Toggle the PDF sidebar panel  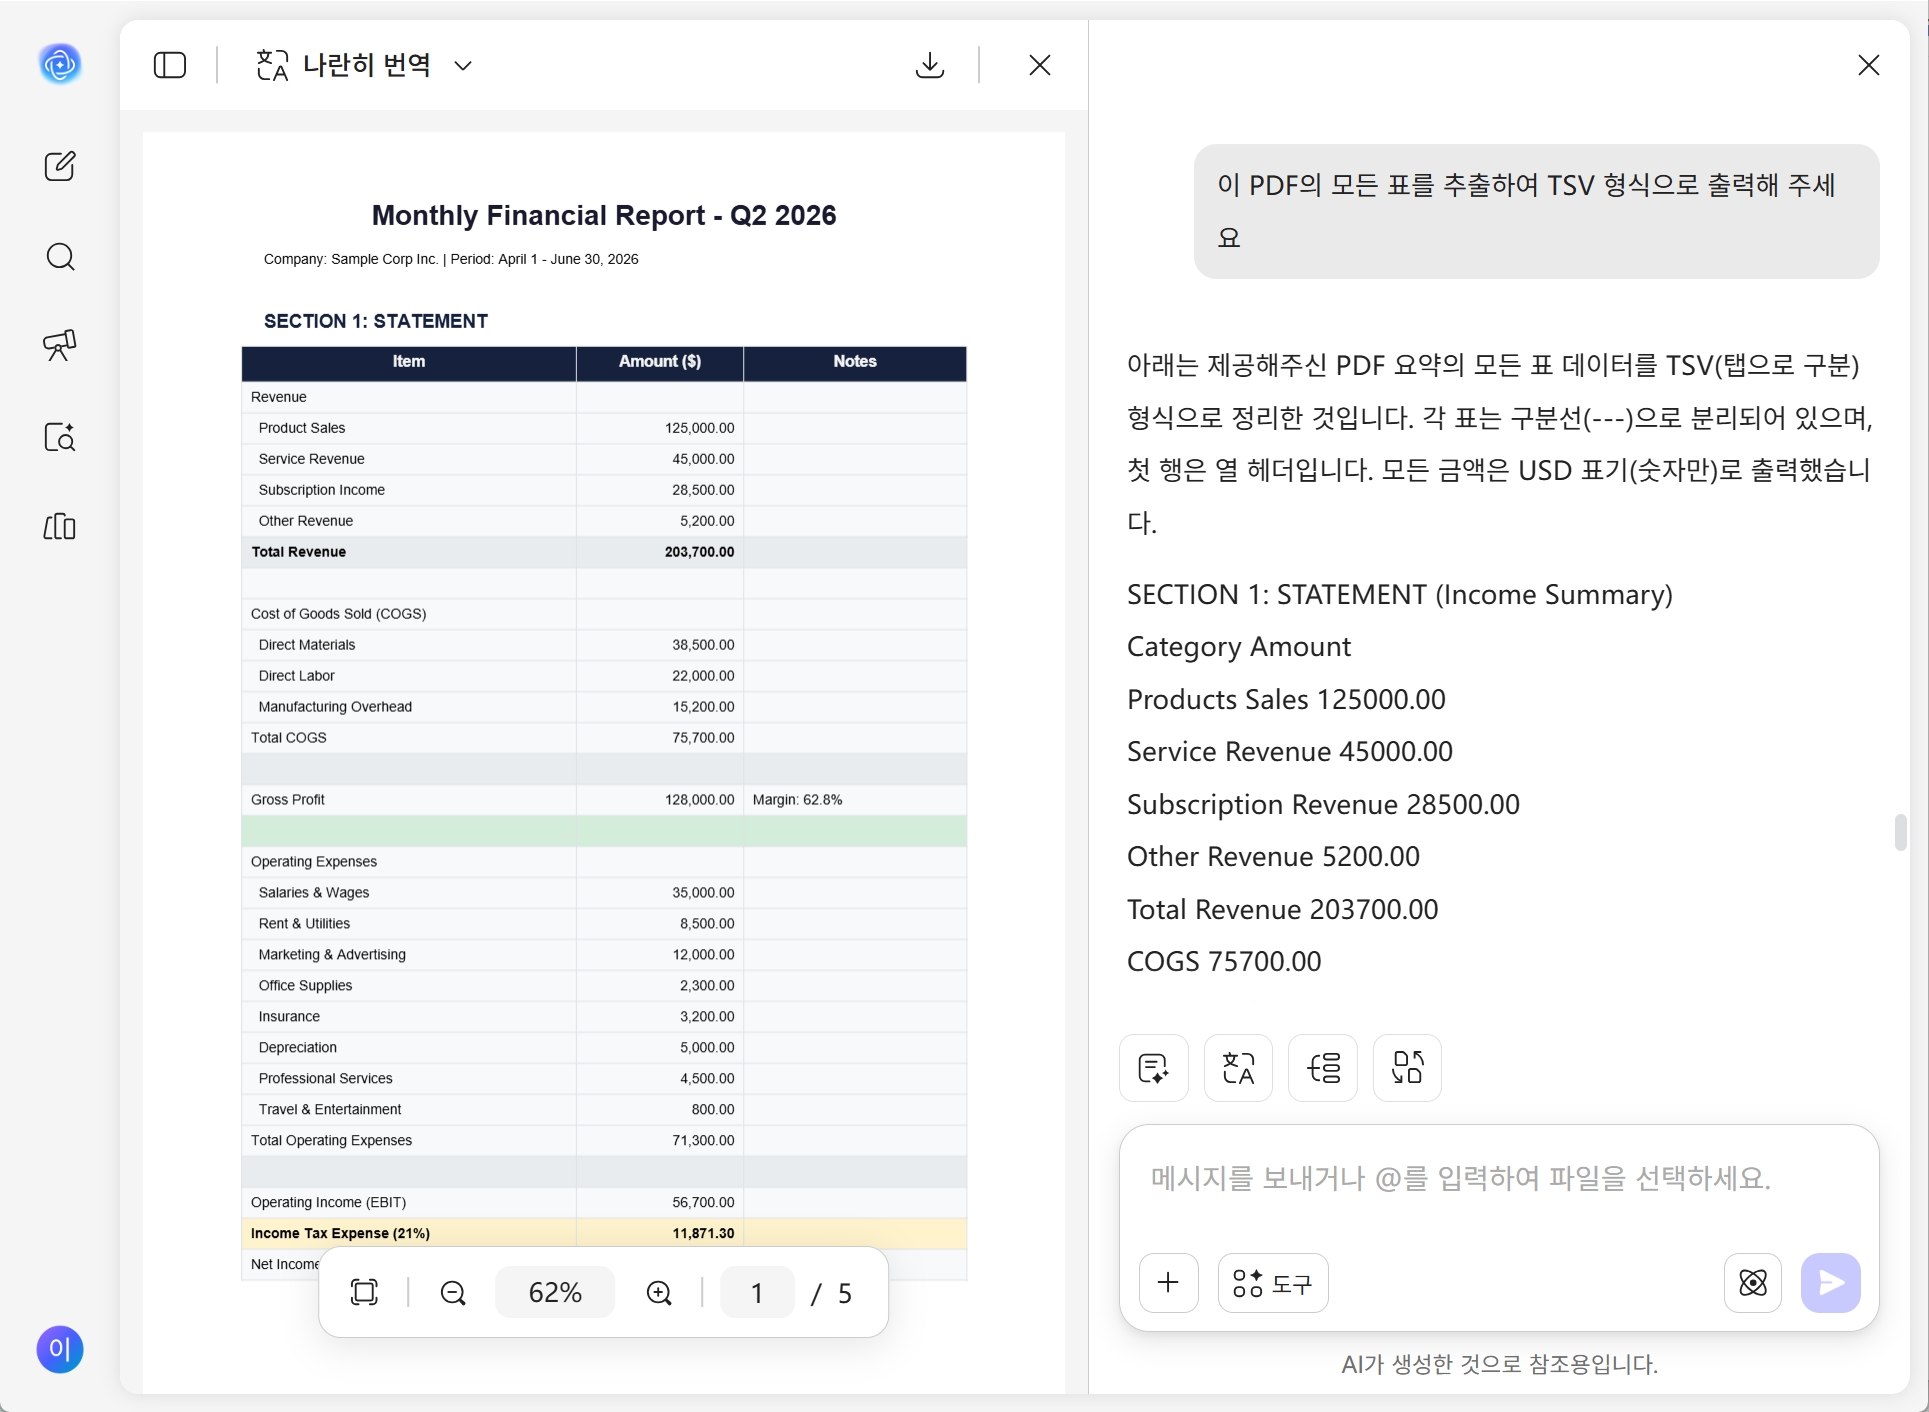click(170, 65)
